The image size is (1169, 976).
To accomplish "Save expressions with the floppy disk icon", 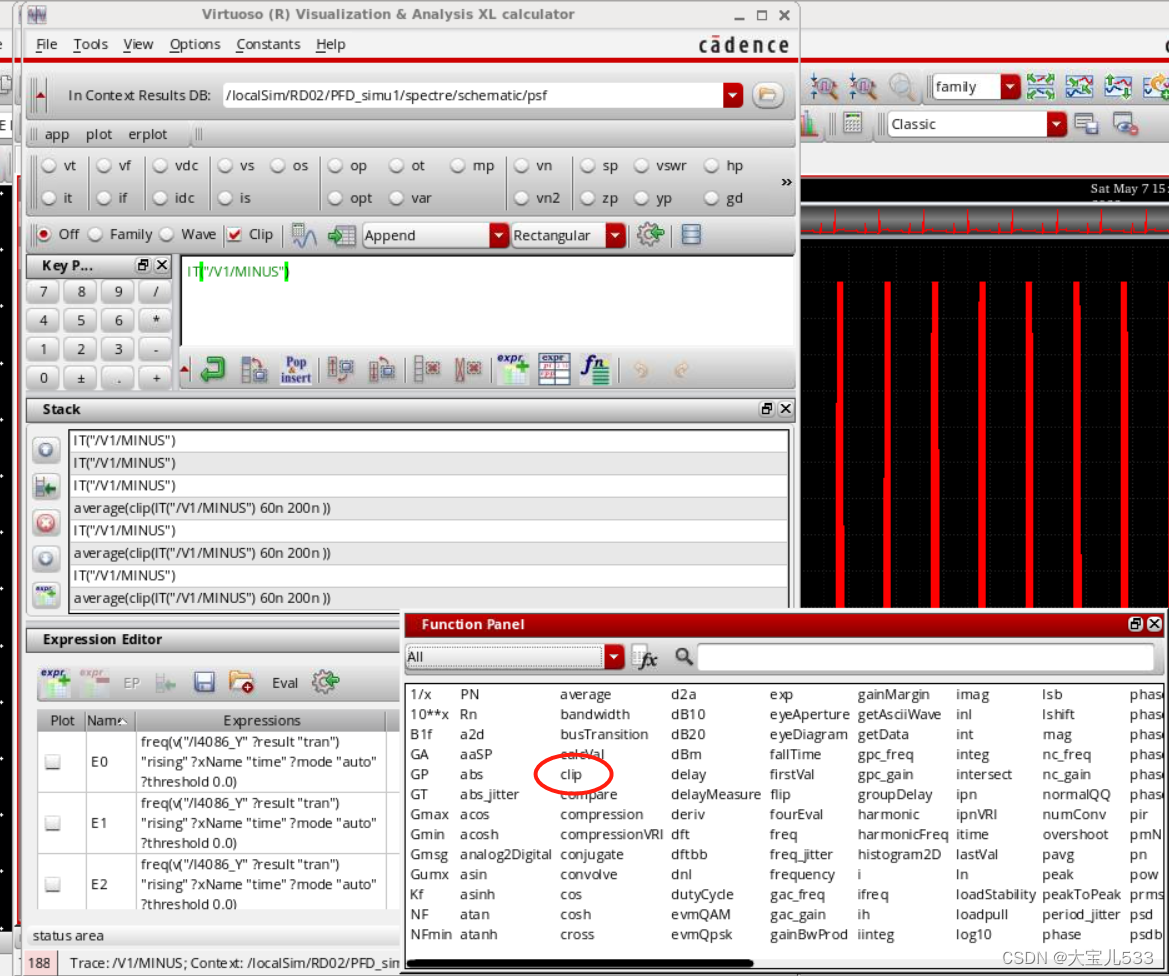I will (x=204, y=682).
